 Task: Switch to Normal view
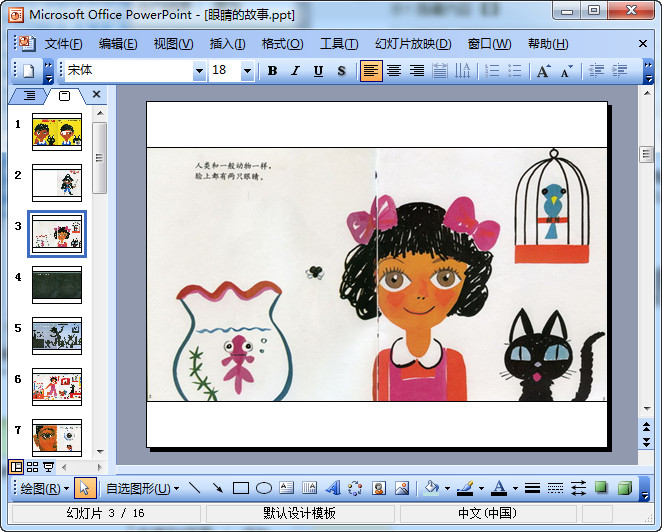[x=16, y=467]
